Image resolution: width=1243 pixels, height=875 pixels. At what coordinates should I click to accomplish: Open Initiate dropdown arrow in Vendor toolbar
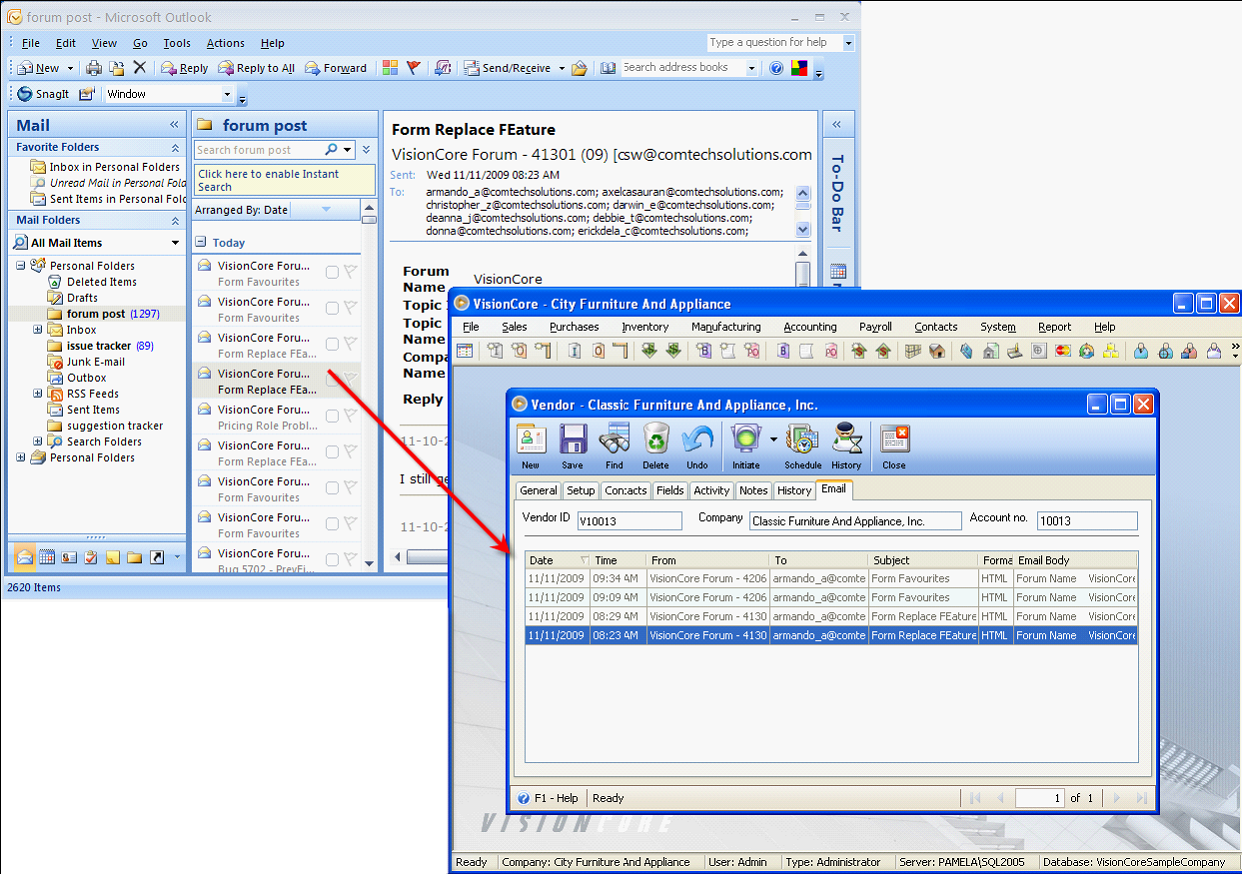coord(773,440)
